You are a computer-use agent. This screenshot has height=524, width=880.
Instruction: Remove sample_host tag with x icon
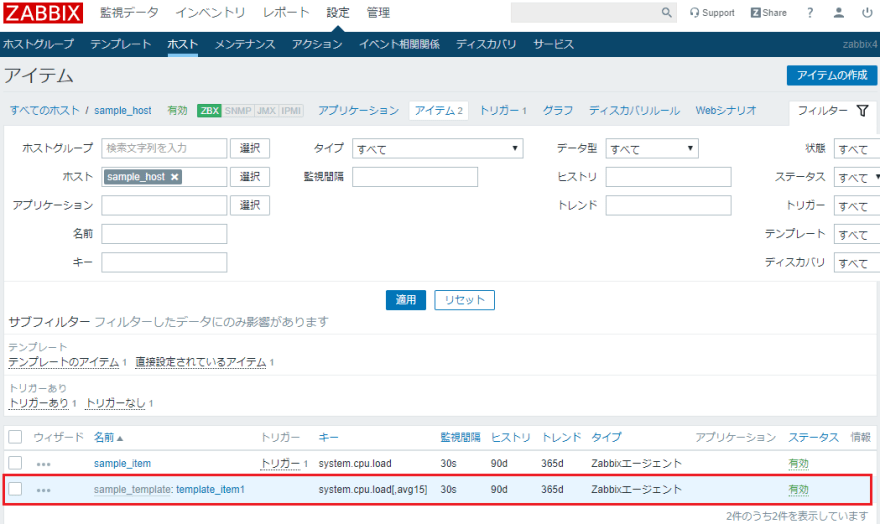coord(175,177)
